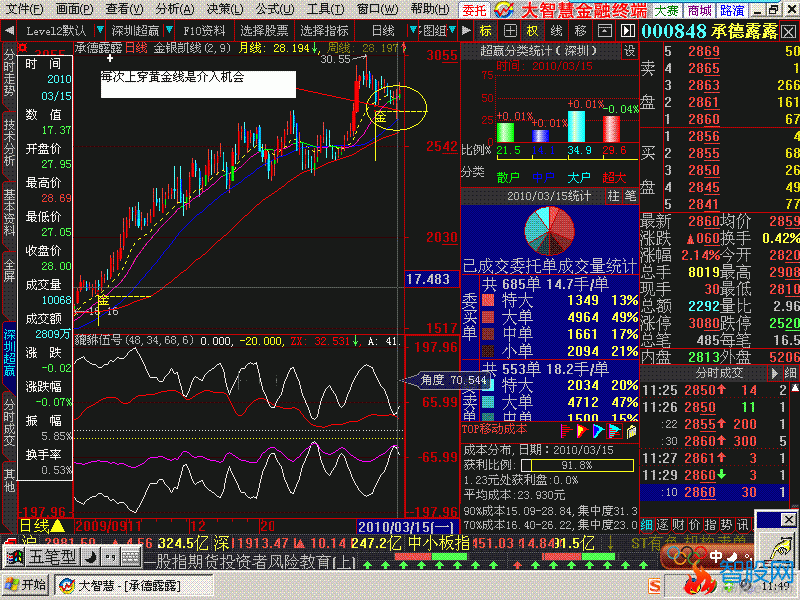Click the first cost distribution icon
Image resolution: width=800 pixels, height=600 pixels.
[x=566, y=432]
